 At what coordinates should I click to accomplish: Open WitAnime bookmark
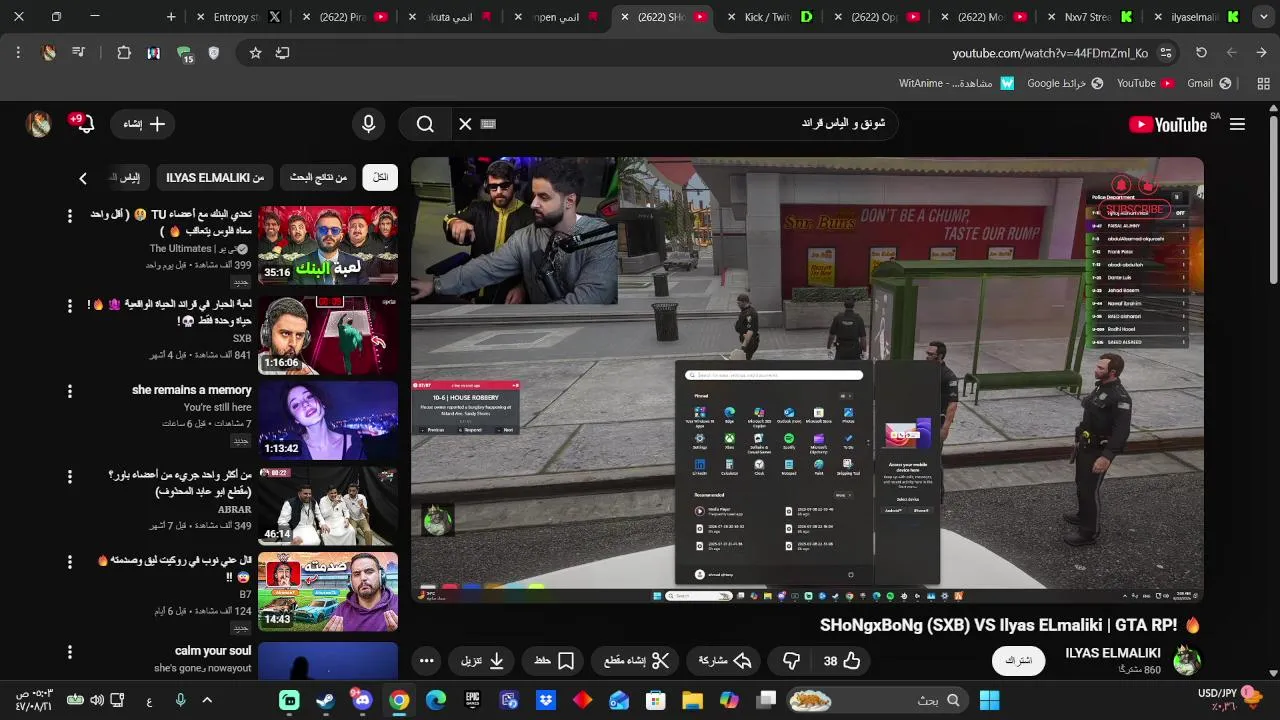[957, 83]
